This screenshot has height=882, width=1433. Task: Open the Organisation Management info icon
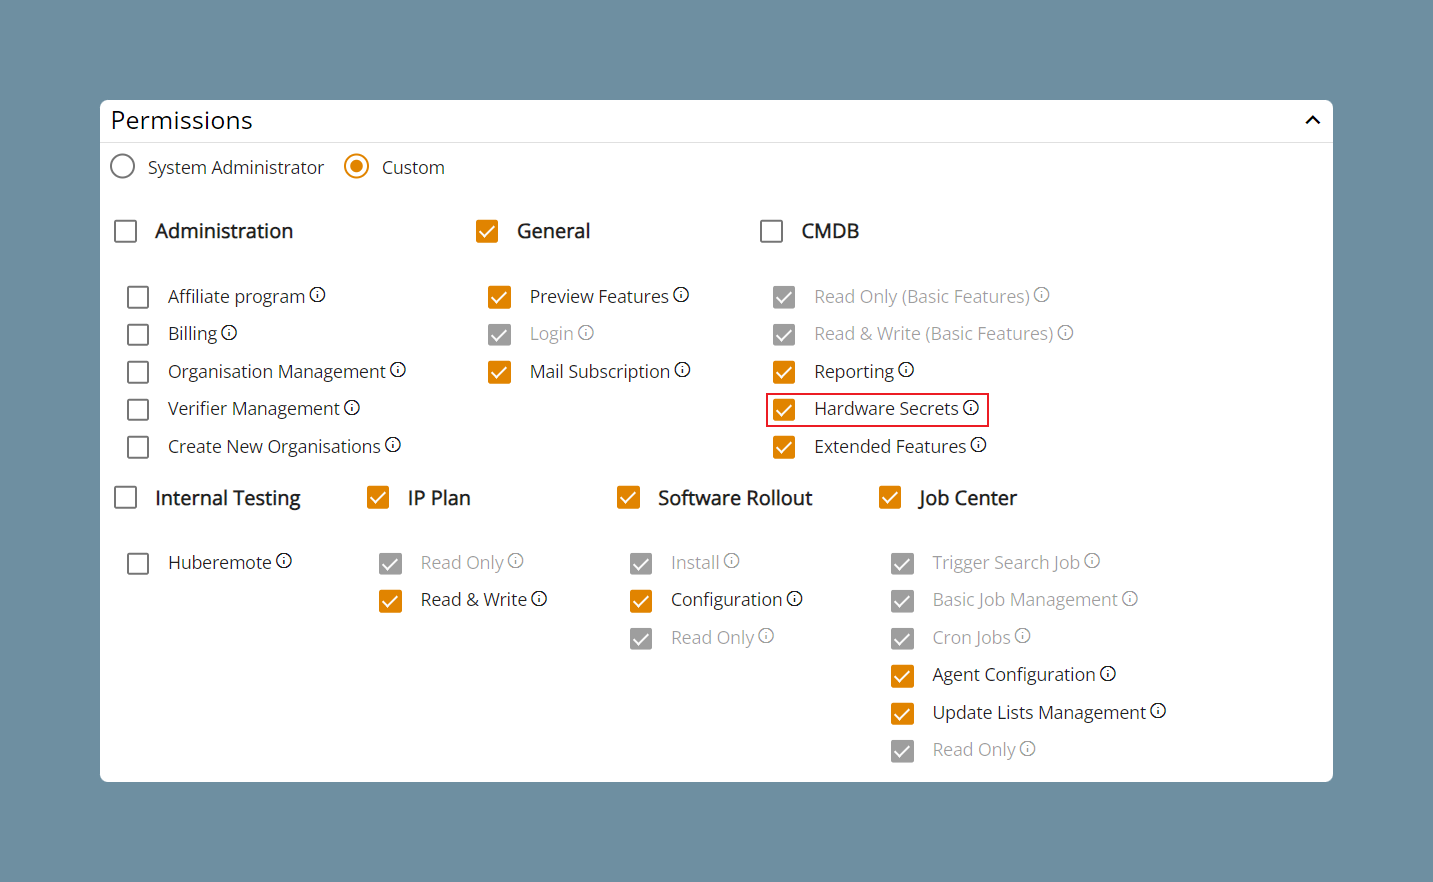398,370
